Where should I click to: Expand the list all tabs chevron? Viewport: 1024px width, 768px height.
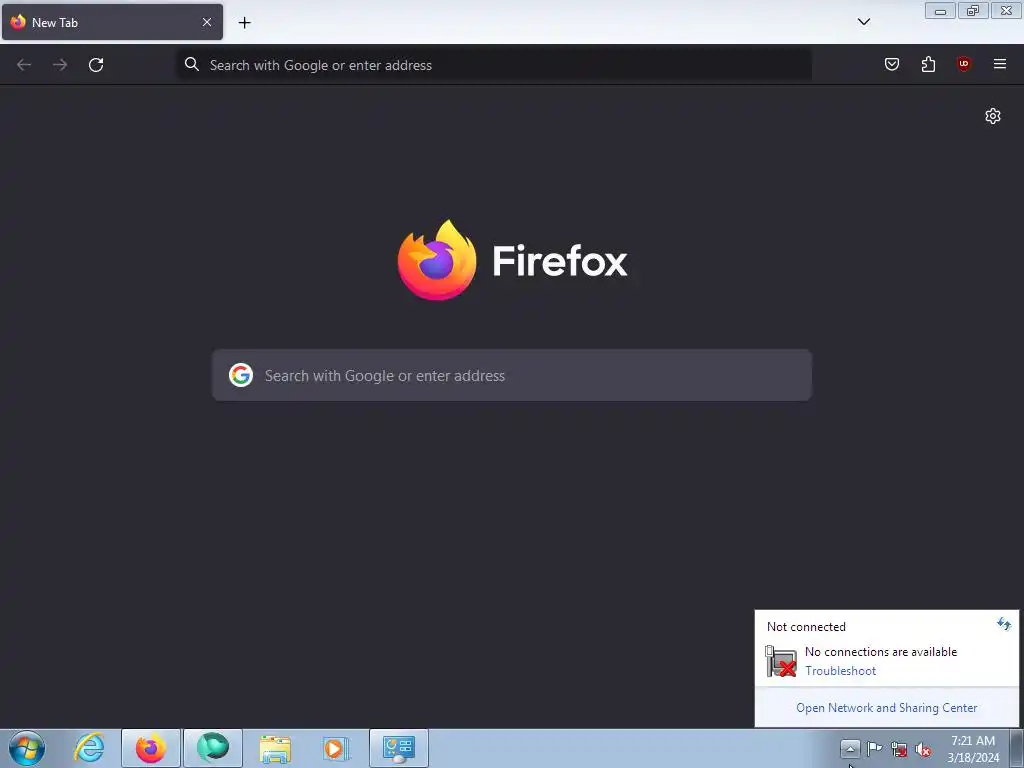point(863,22)
